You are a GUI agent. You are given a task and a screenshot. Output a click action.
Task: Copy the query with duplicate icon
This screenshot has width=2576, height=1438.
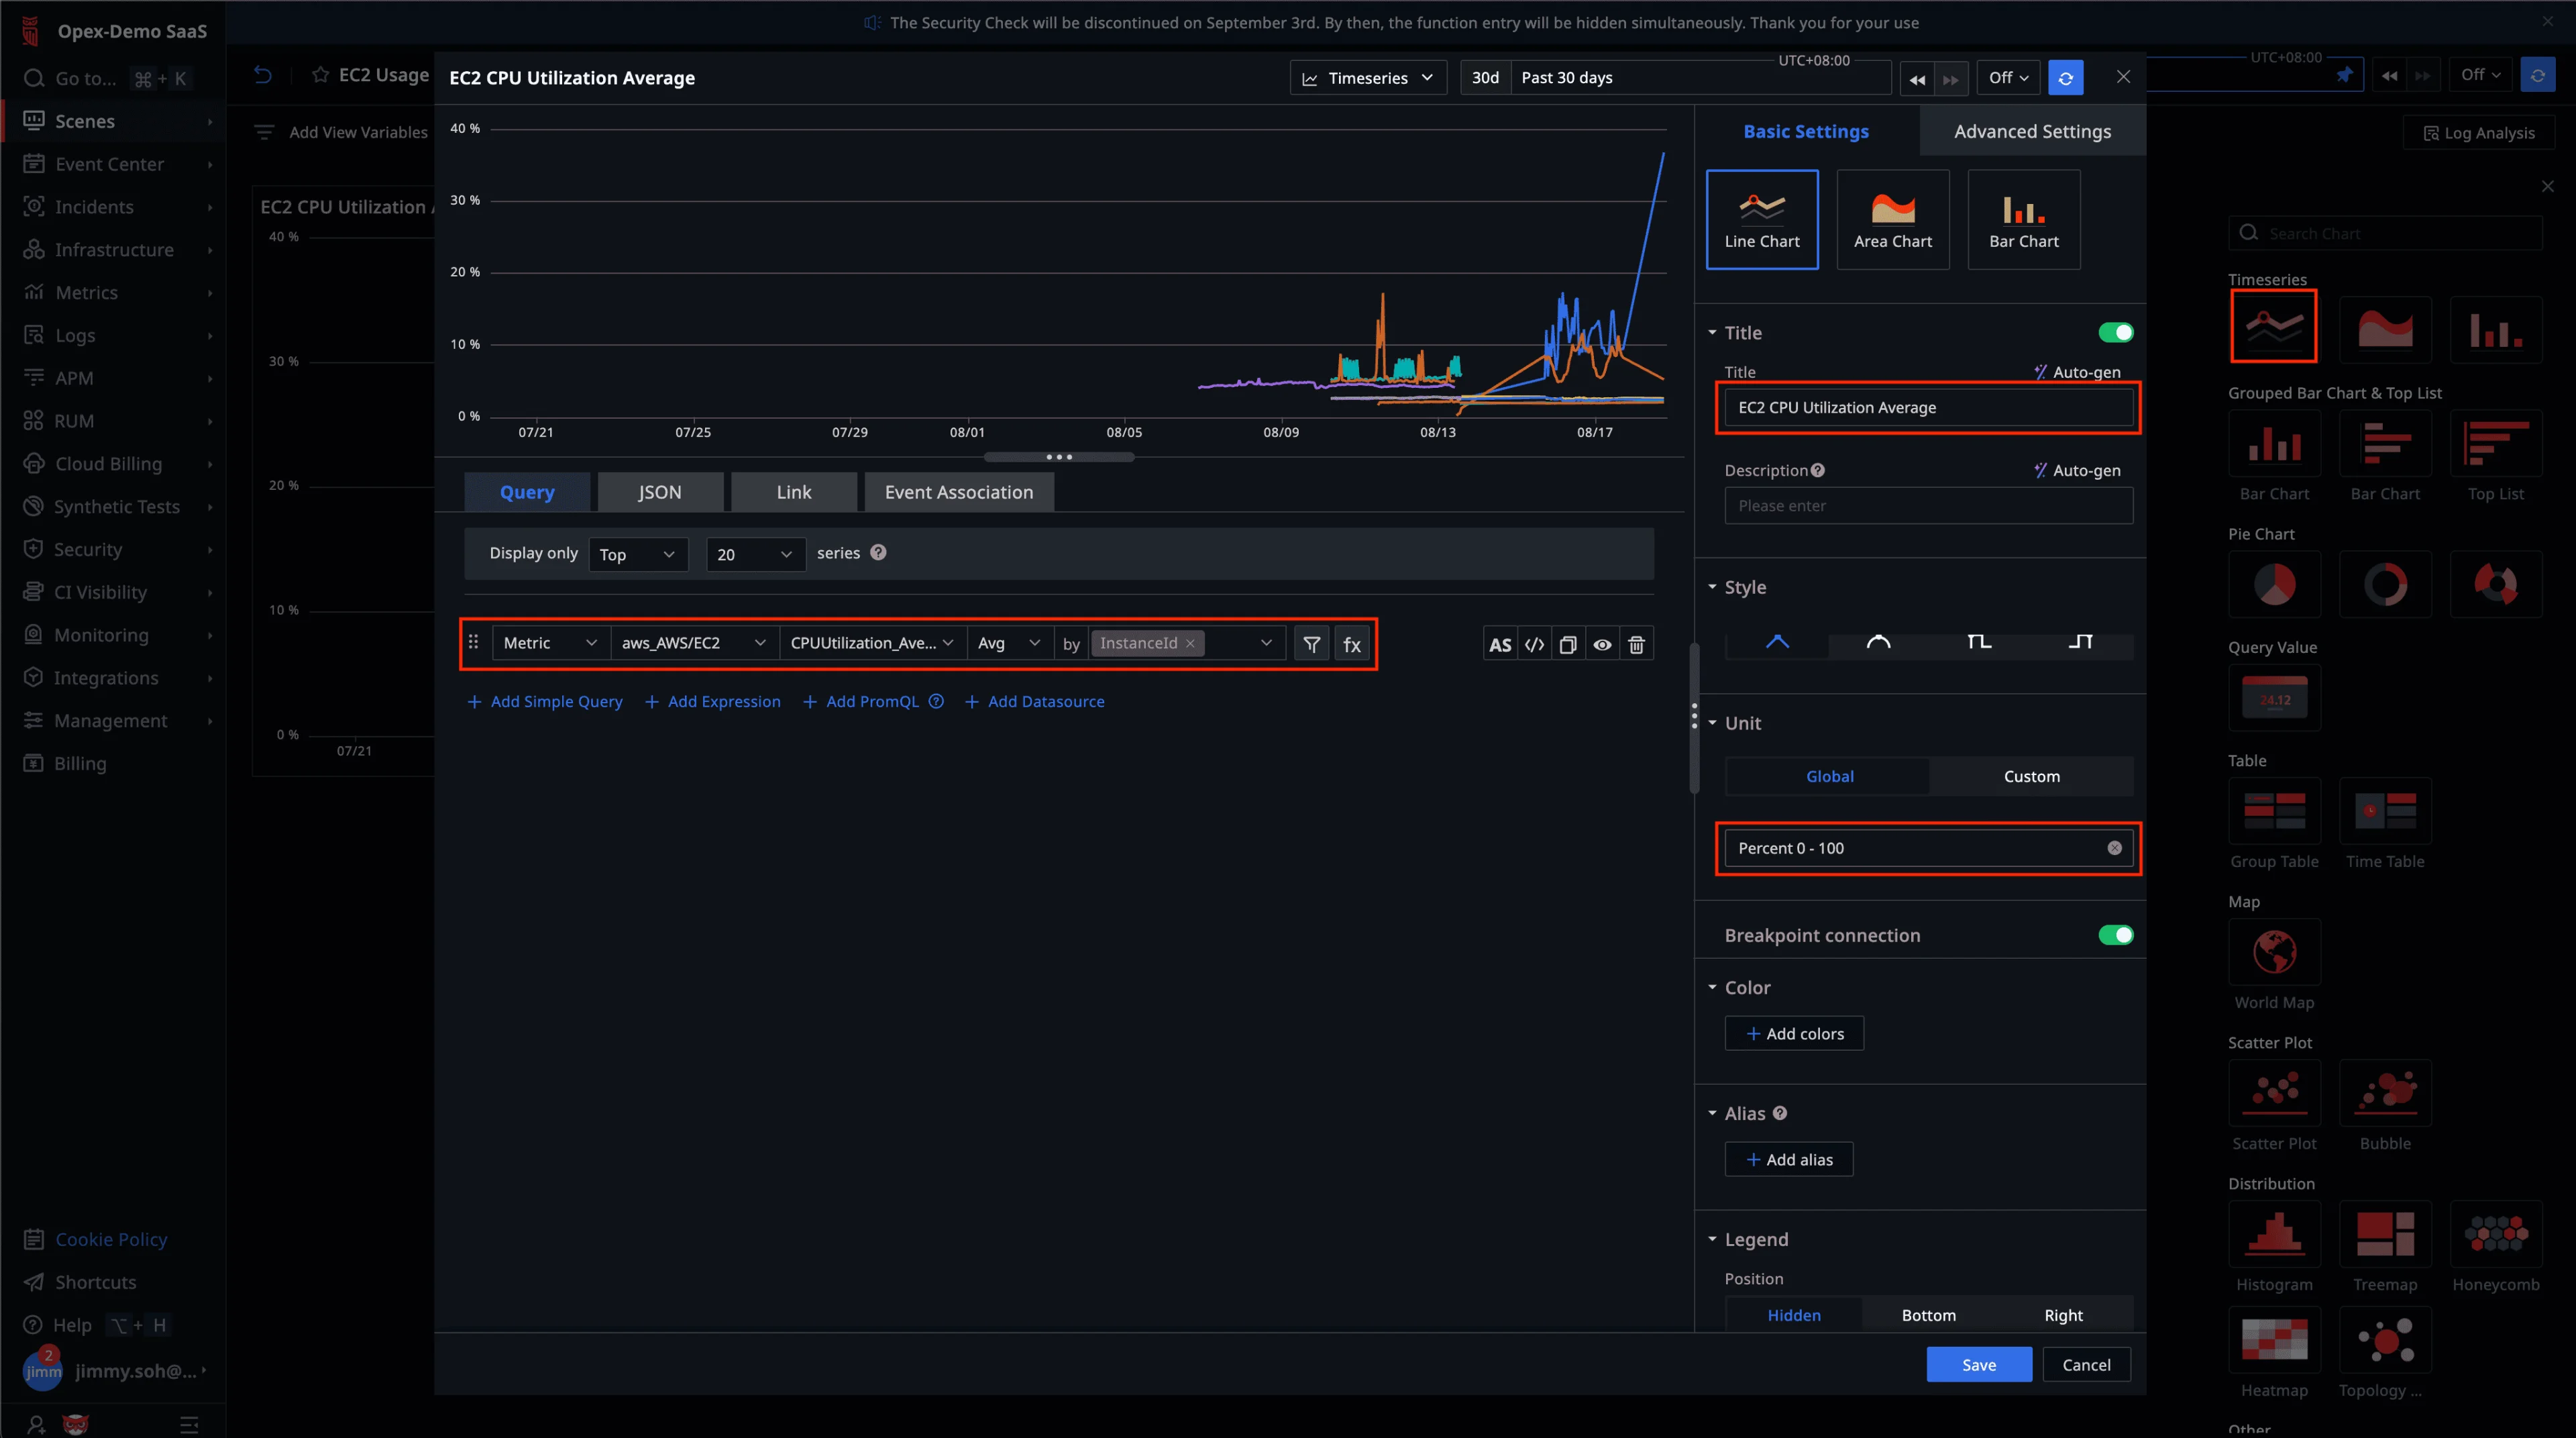(1568, 644)
